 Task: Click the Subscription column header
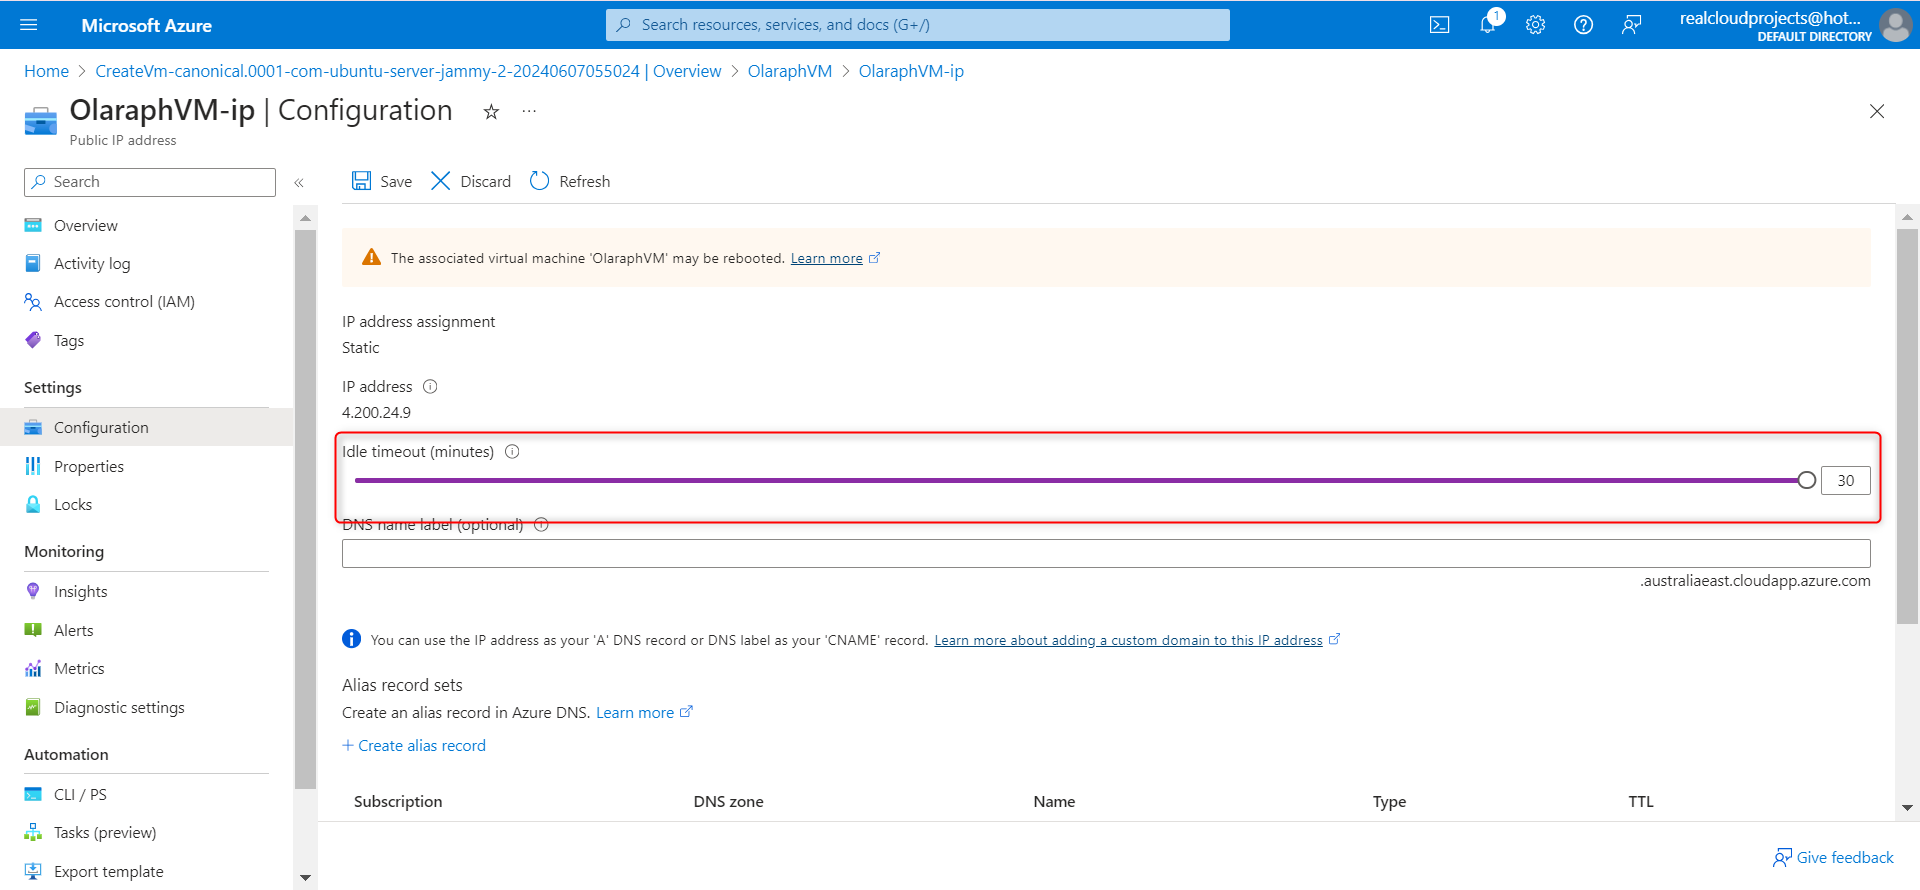click(x=398, y=802)
